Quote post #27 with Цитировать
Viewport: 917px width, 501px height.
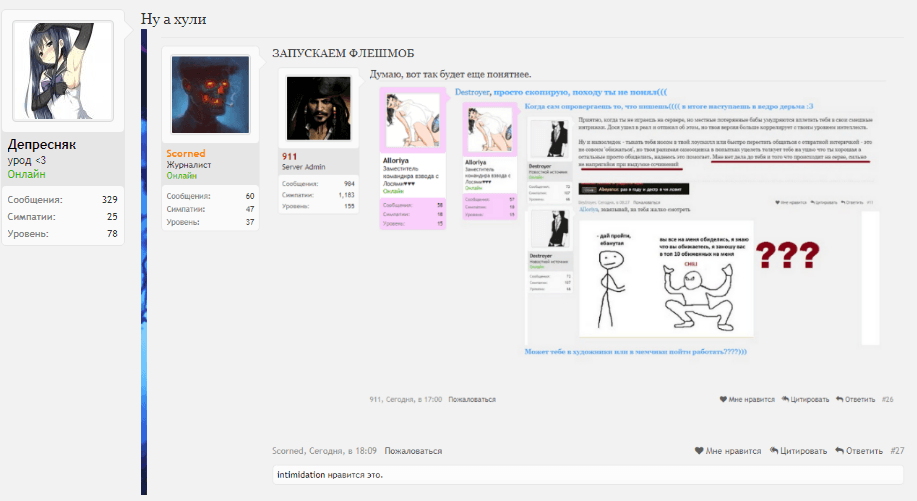[798, 451]
